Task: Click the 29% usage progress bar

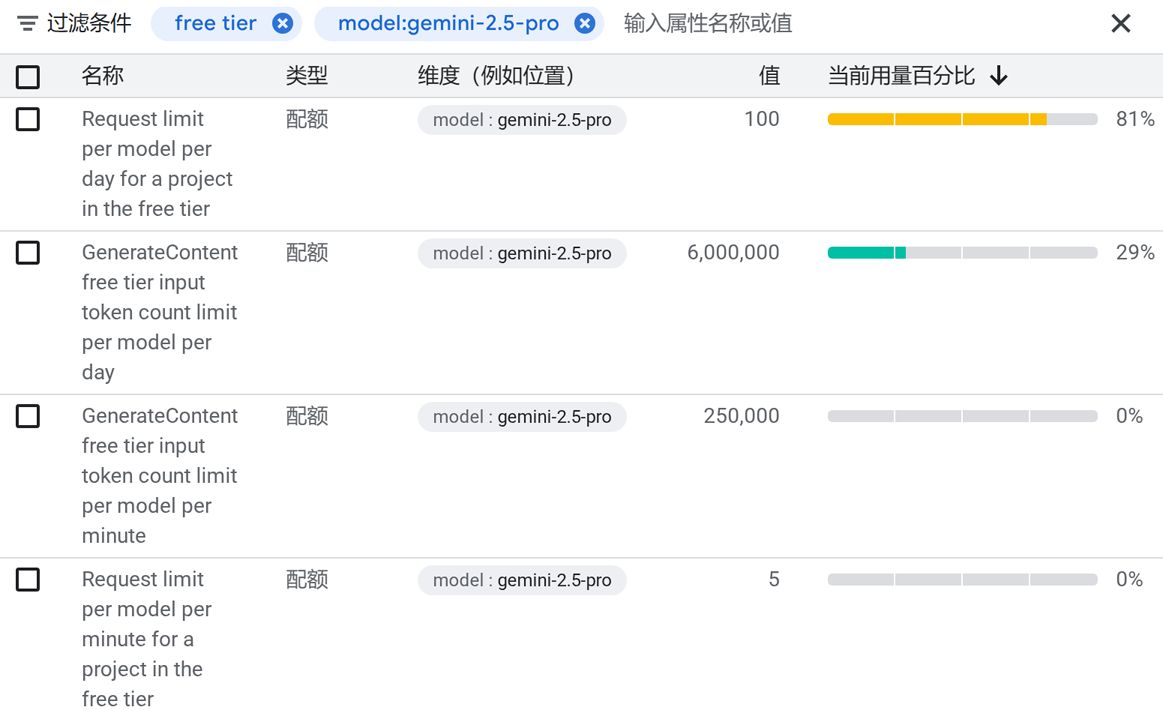Action: pos(960,253)
